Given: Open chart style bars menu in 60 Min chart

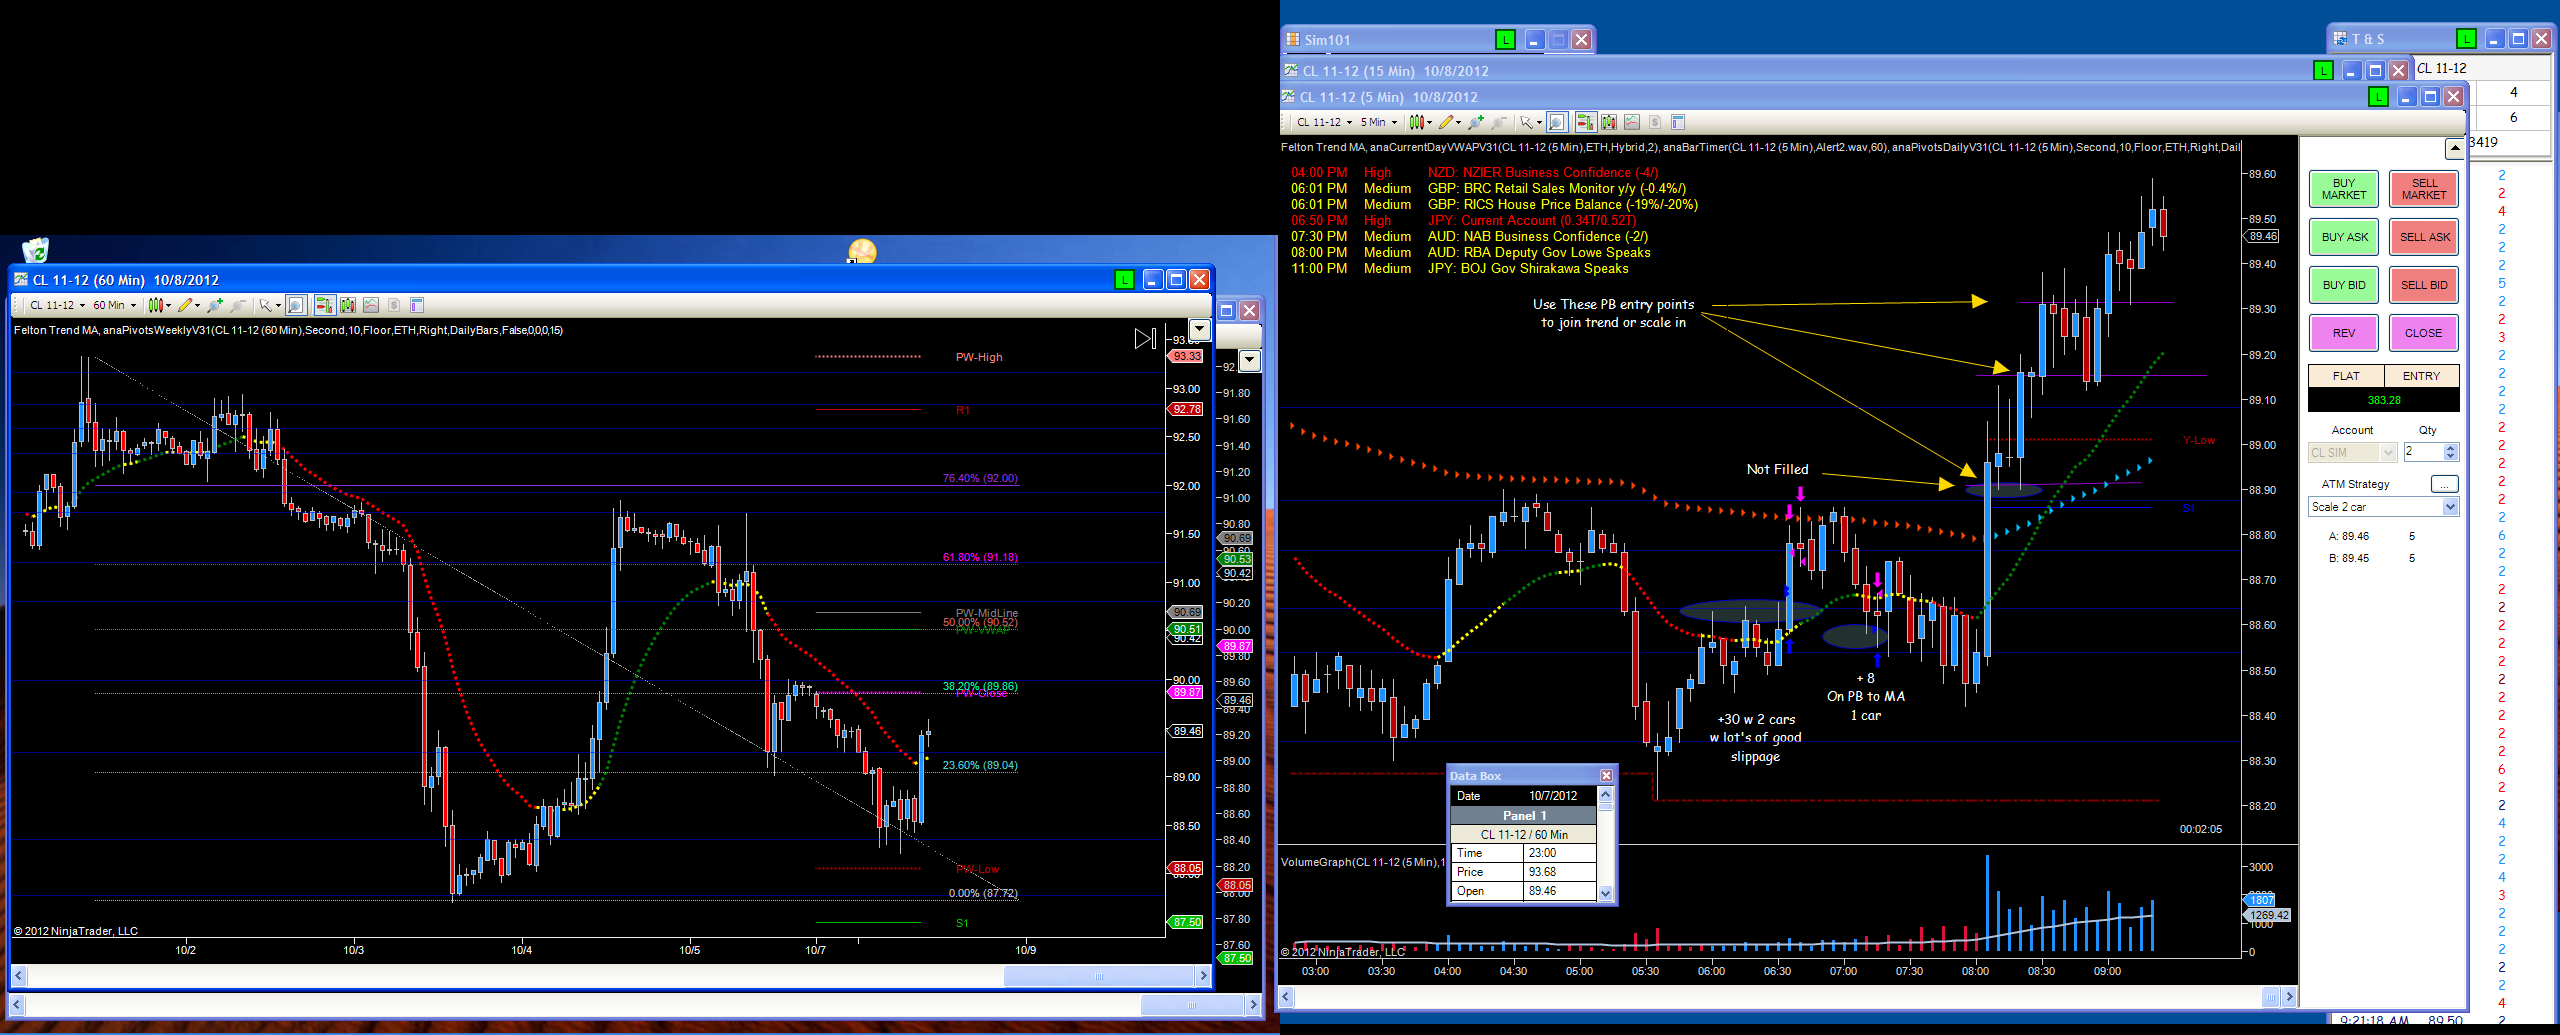Looking at the screenshot, I should [158, 305].
